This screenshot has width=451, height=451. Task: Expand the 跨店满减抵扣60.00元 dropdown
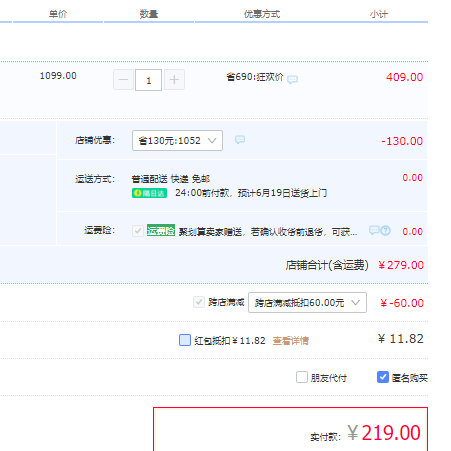click(307, 303)
